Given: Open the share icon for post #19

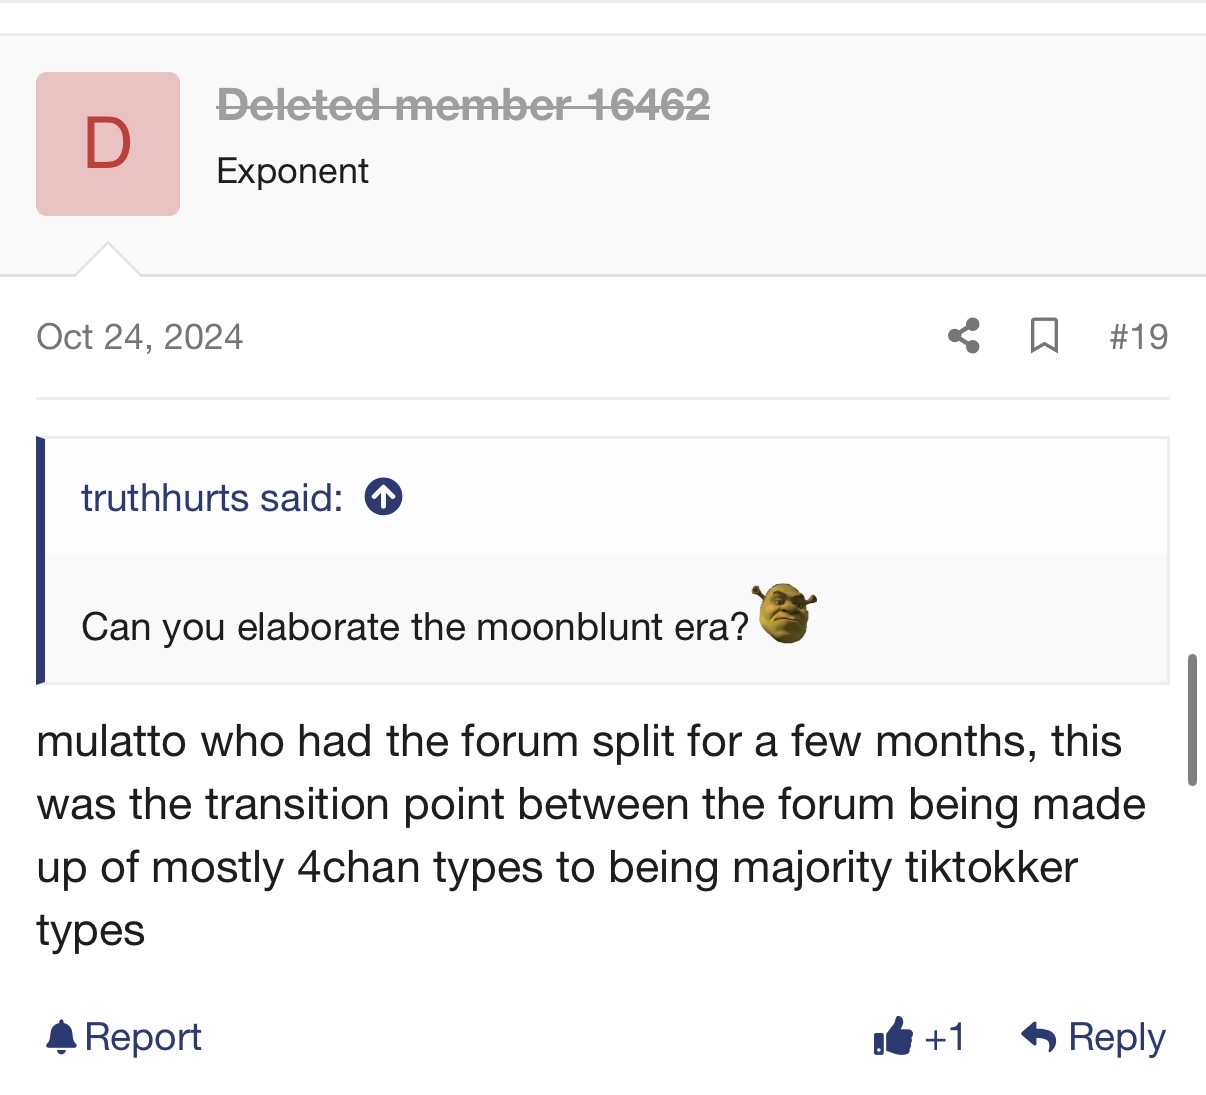Looking at the screenshot, I should 964,336.
